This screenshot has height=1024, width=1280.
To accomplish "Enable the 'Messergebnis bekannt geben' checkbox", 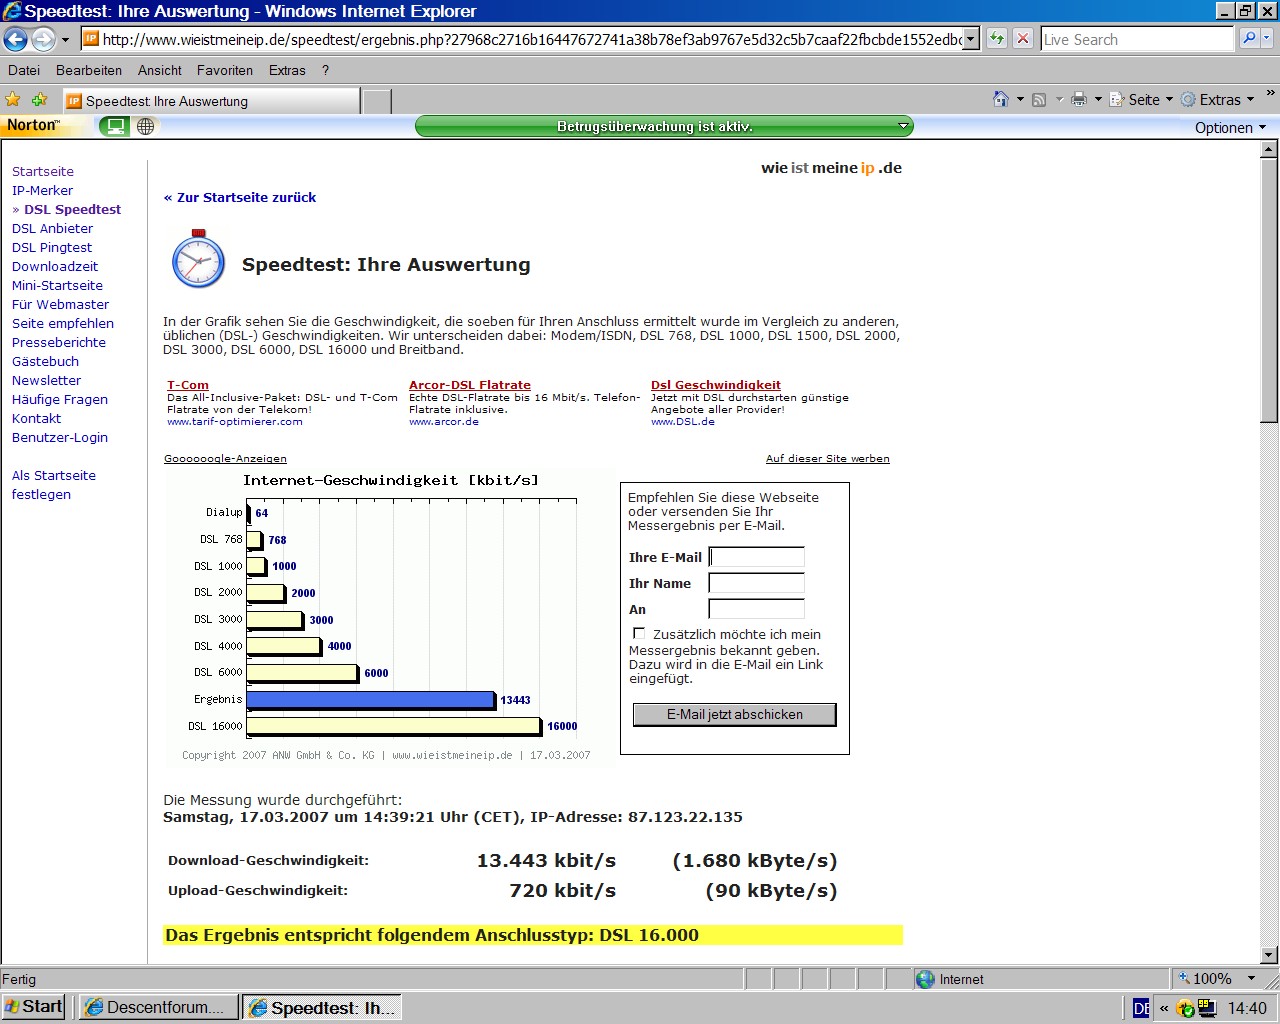I will click(x=639, y=634).
